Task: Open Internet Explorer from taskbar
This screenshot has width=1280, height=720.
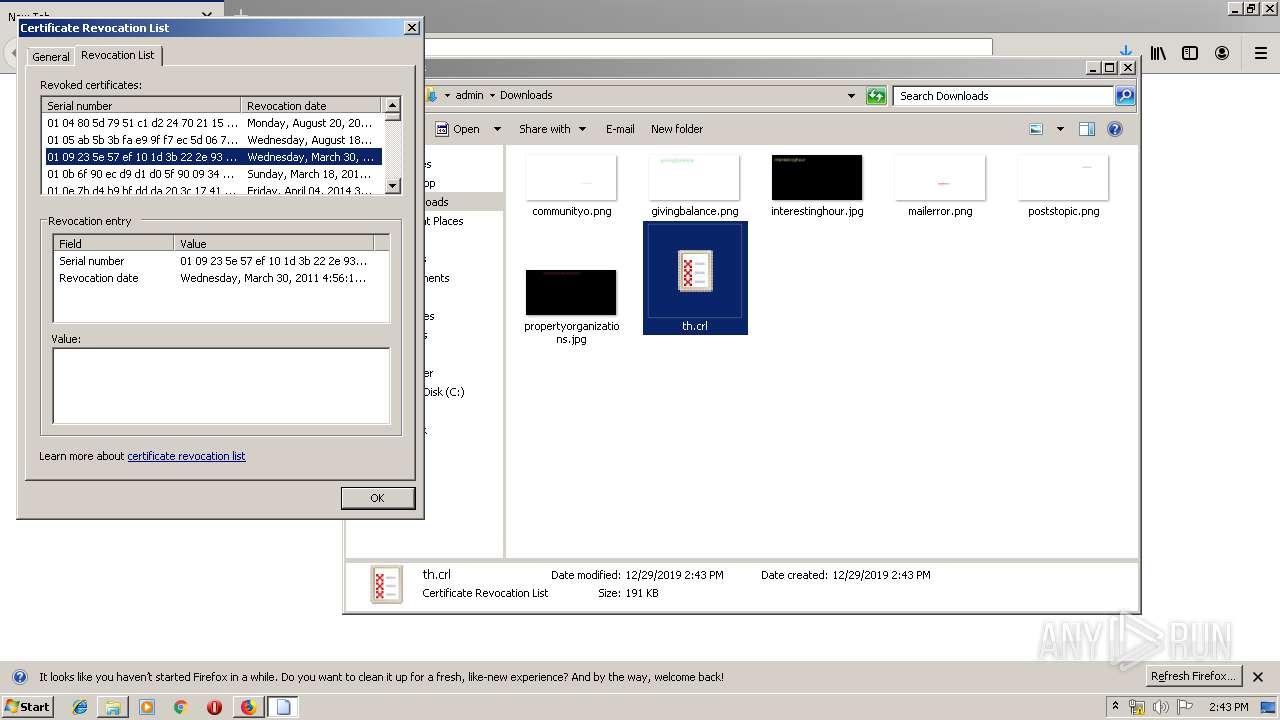Action: coord(81,707)
